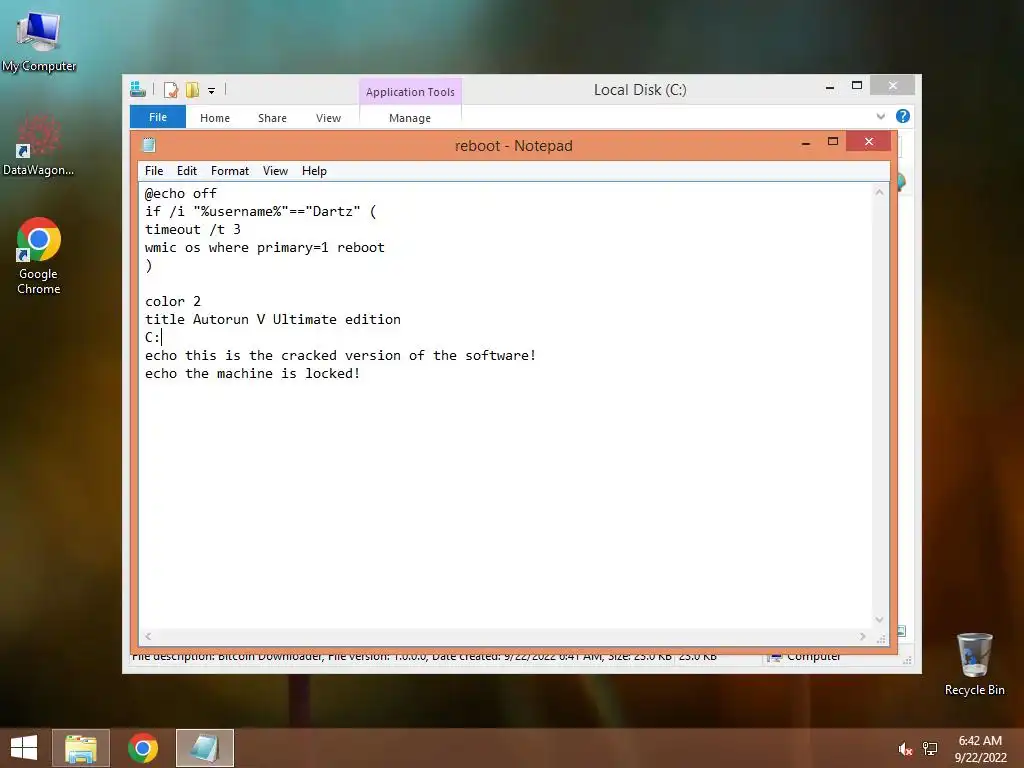The image size is (1024, 768).
Task: Open Notepad Format menu
Action: [x=230, y=170]
